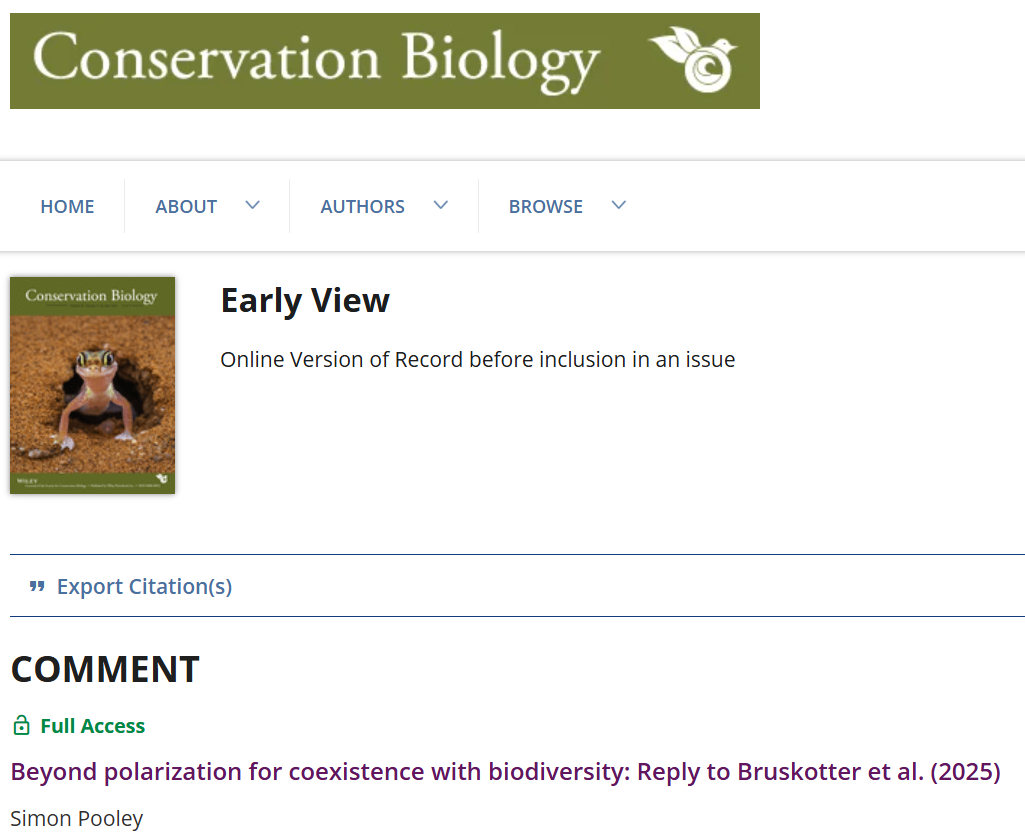Click the Wiley logo on the journal cover

26,479
